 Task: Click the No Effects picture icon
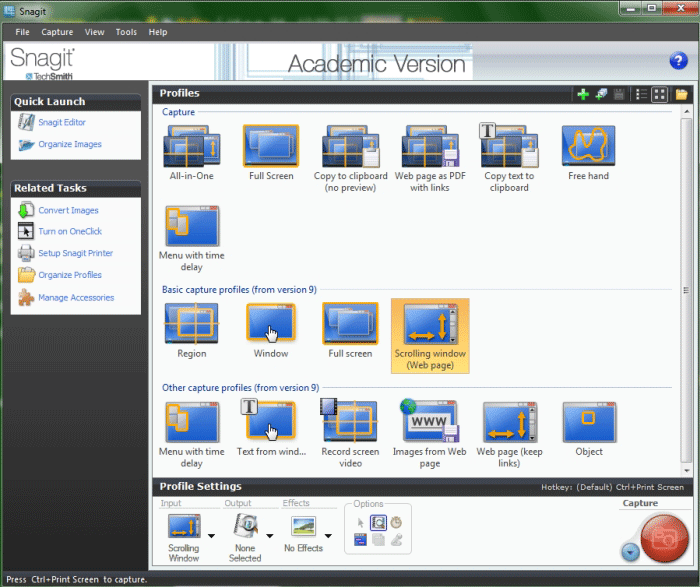(x=304, y=526)
